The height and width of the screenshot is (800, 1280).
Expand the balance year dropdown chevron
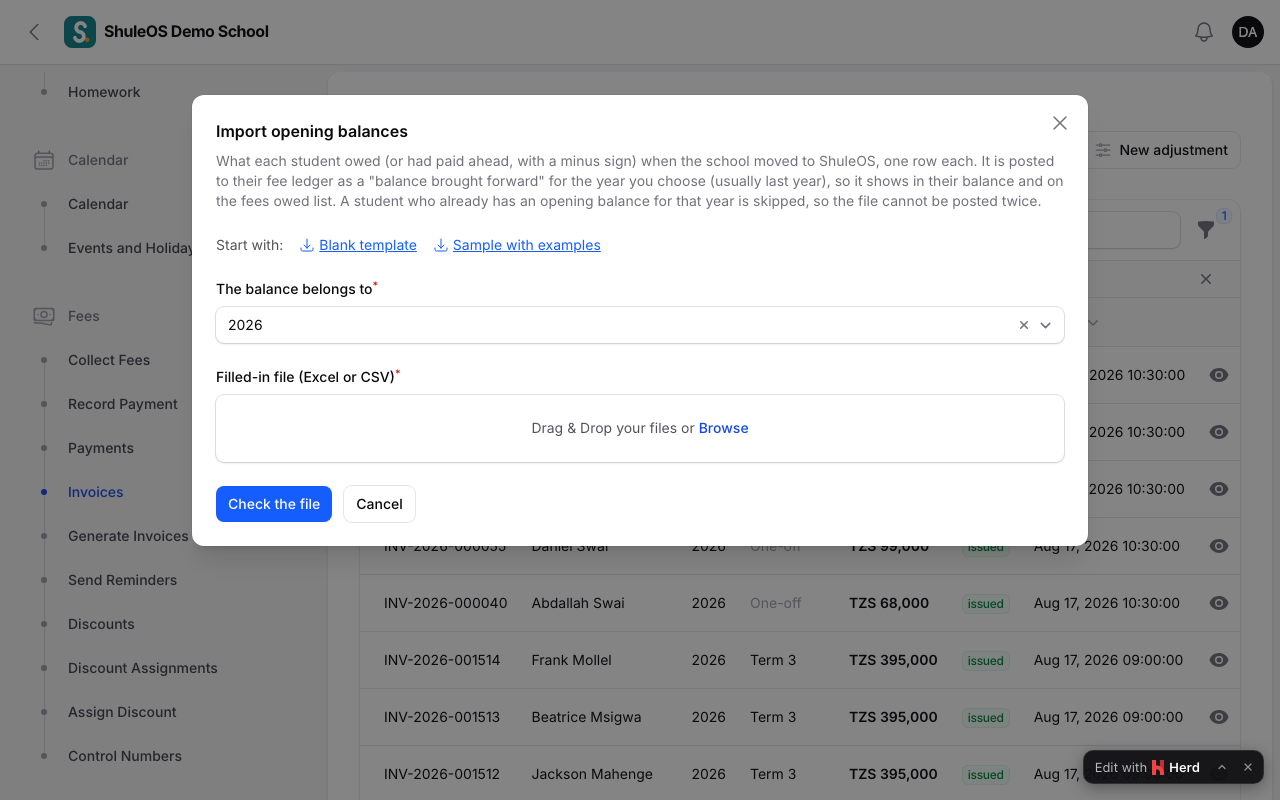[x=1046, y=325]
